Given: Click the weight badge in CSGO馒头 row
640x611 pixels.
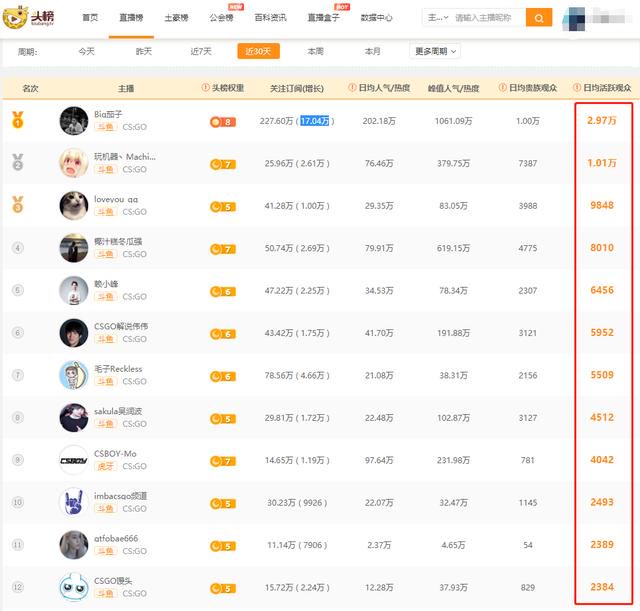Looking at the screenshot, I should click(223, 589).
